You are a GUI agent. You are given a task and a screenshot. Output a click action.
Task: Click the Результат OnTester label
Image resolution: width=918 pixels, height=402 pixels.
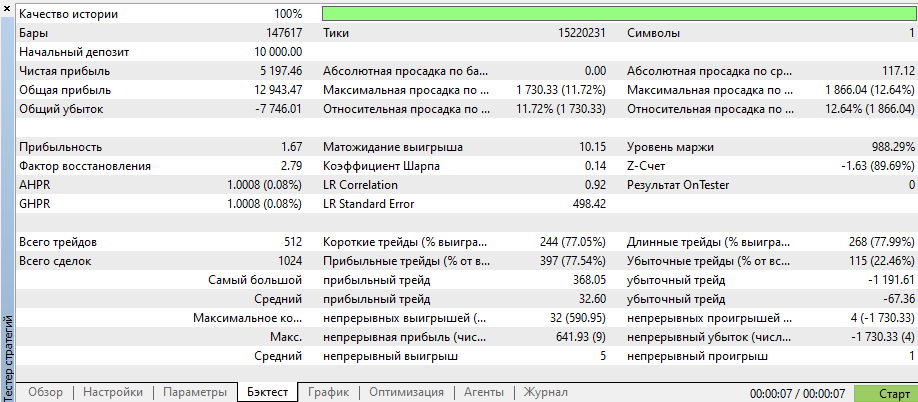pos(677,185)
